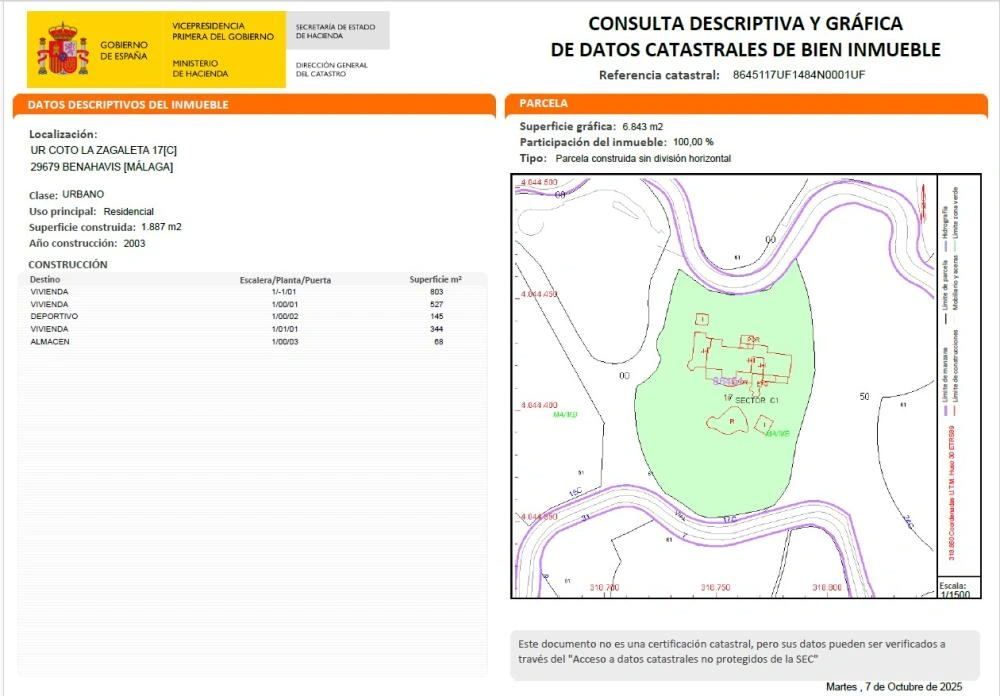Screen dimensions: 1000x696
Task: Click the '1/00/02' cell
Action: coord(285,316)
